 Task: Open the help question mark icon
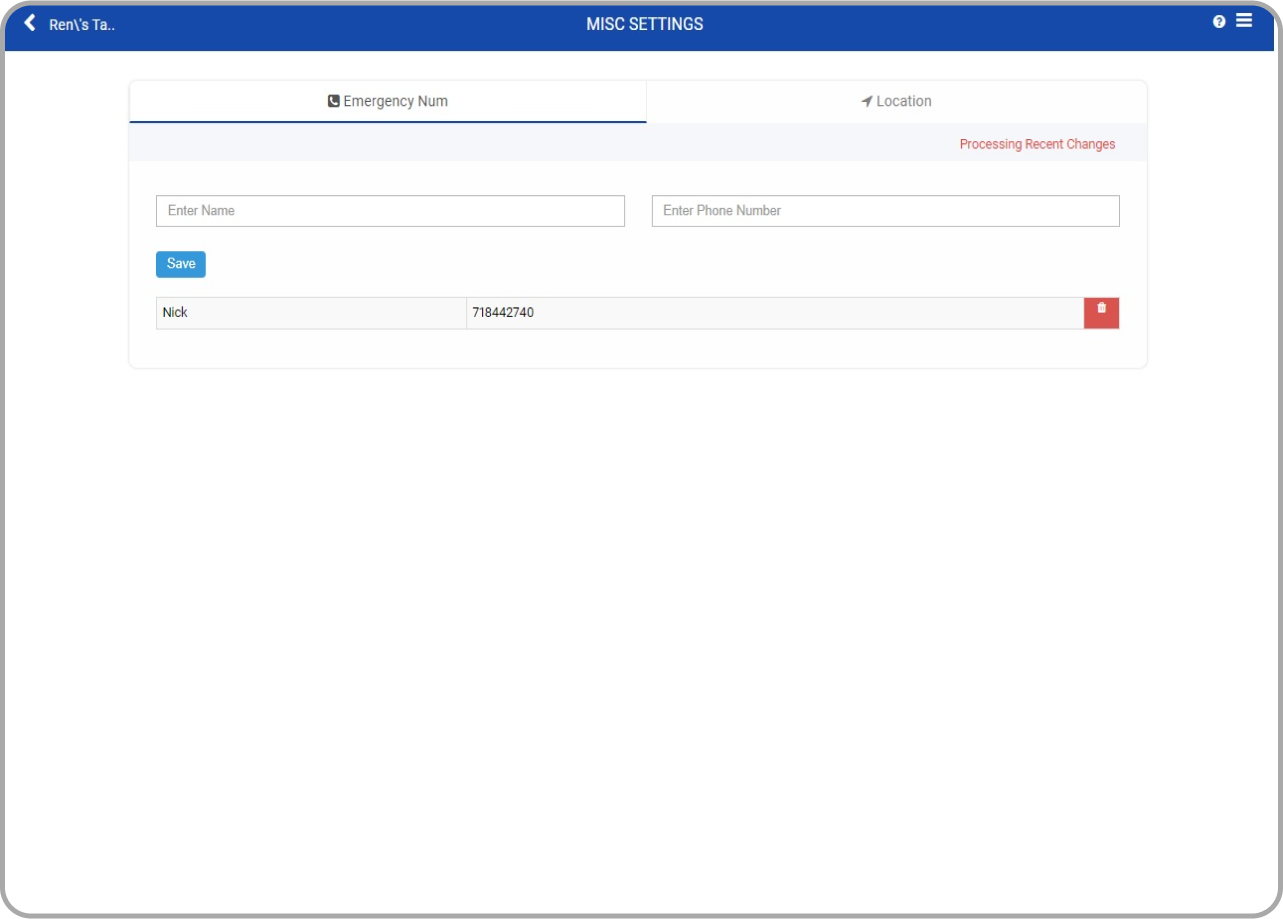[1219, 22]
